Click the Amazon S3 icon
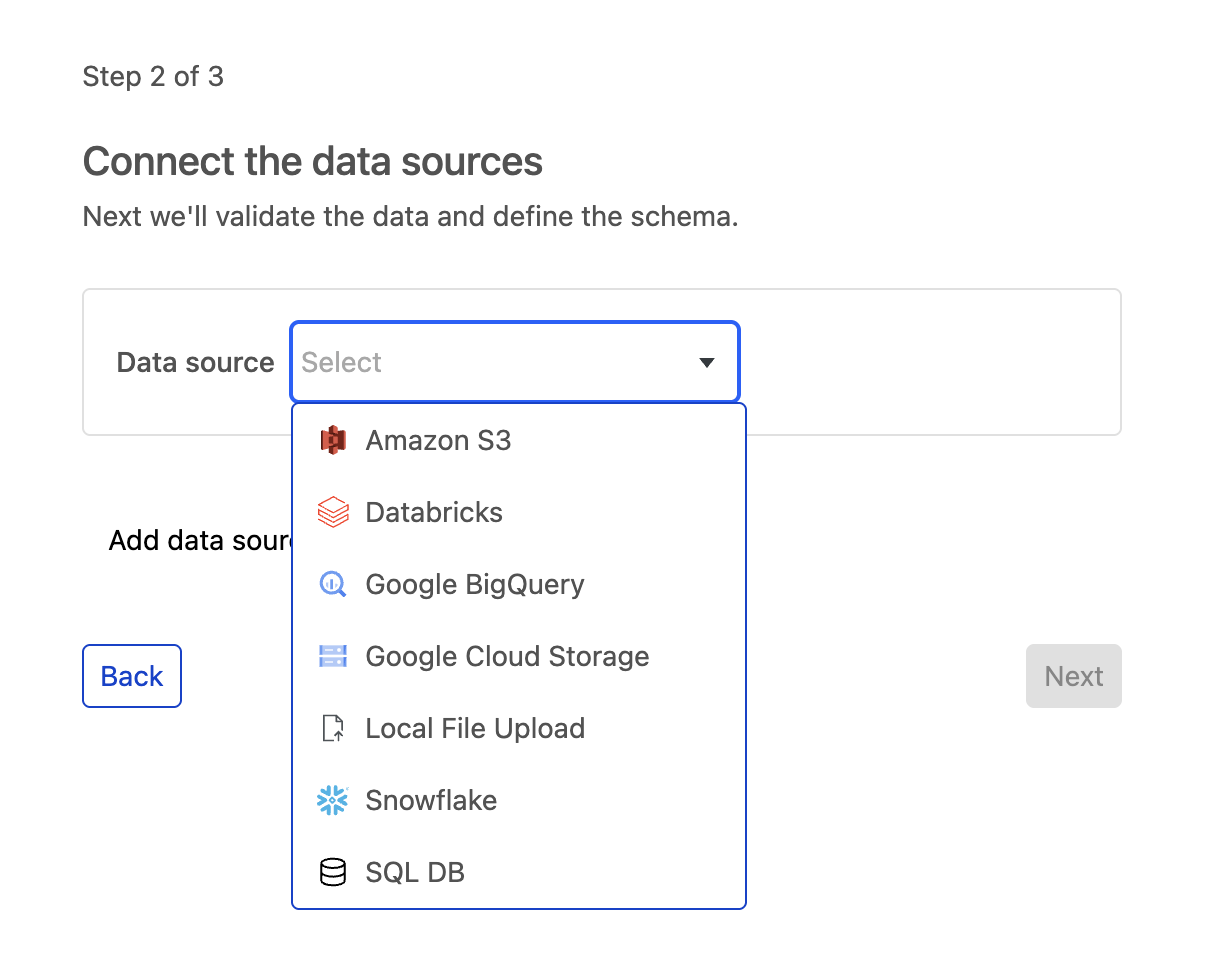This screenshot has height=960, width=1216. click(x=333, y=440)
